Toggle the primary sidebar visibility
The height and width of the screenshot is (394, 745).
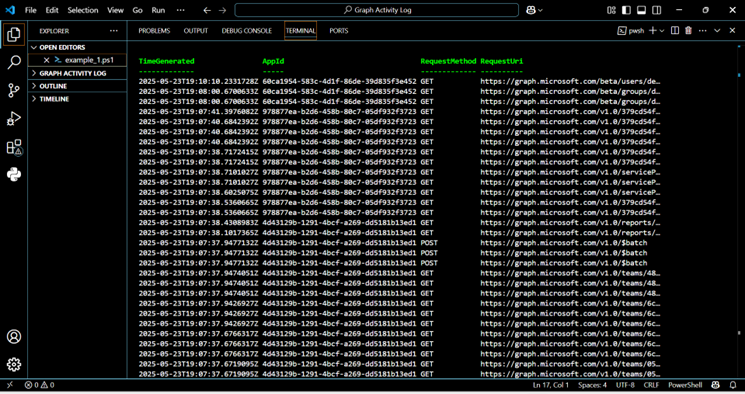click(626, 10)
